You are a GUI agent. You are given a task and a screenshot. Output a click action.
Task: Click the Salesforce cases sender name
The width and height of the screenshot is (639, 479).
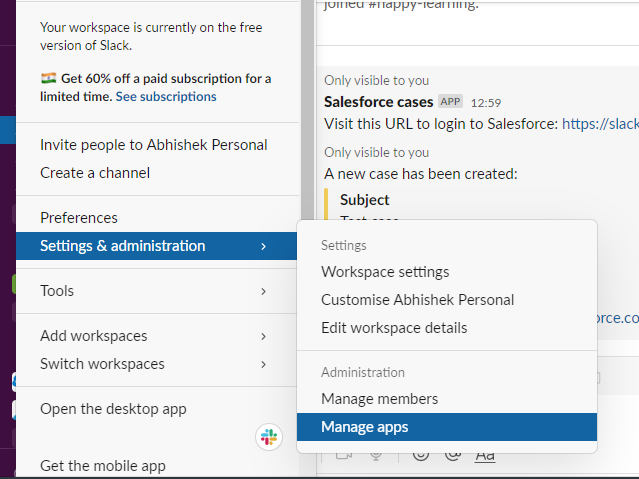click(x=378, y=102)
